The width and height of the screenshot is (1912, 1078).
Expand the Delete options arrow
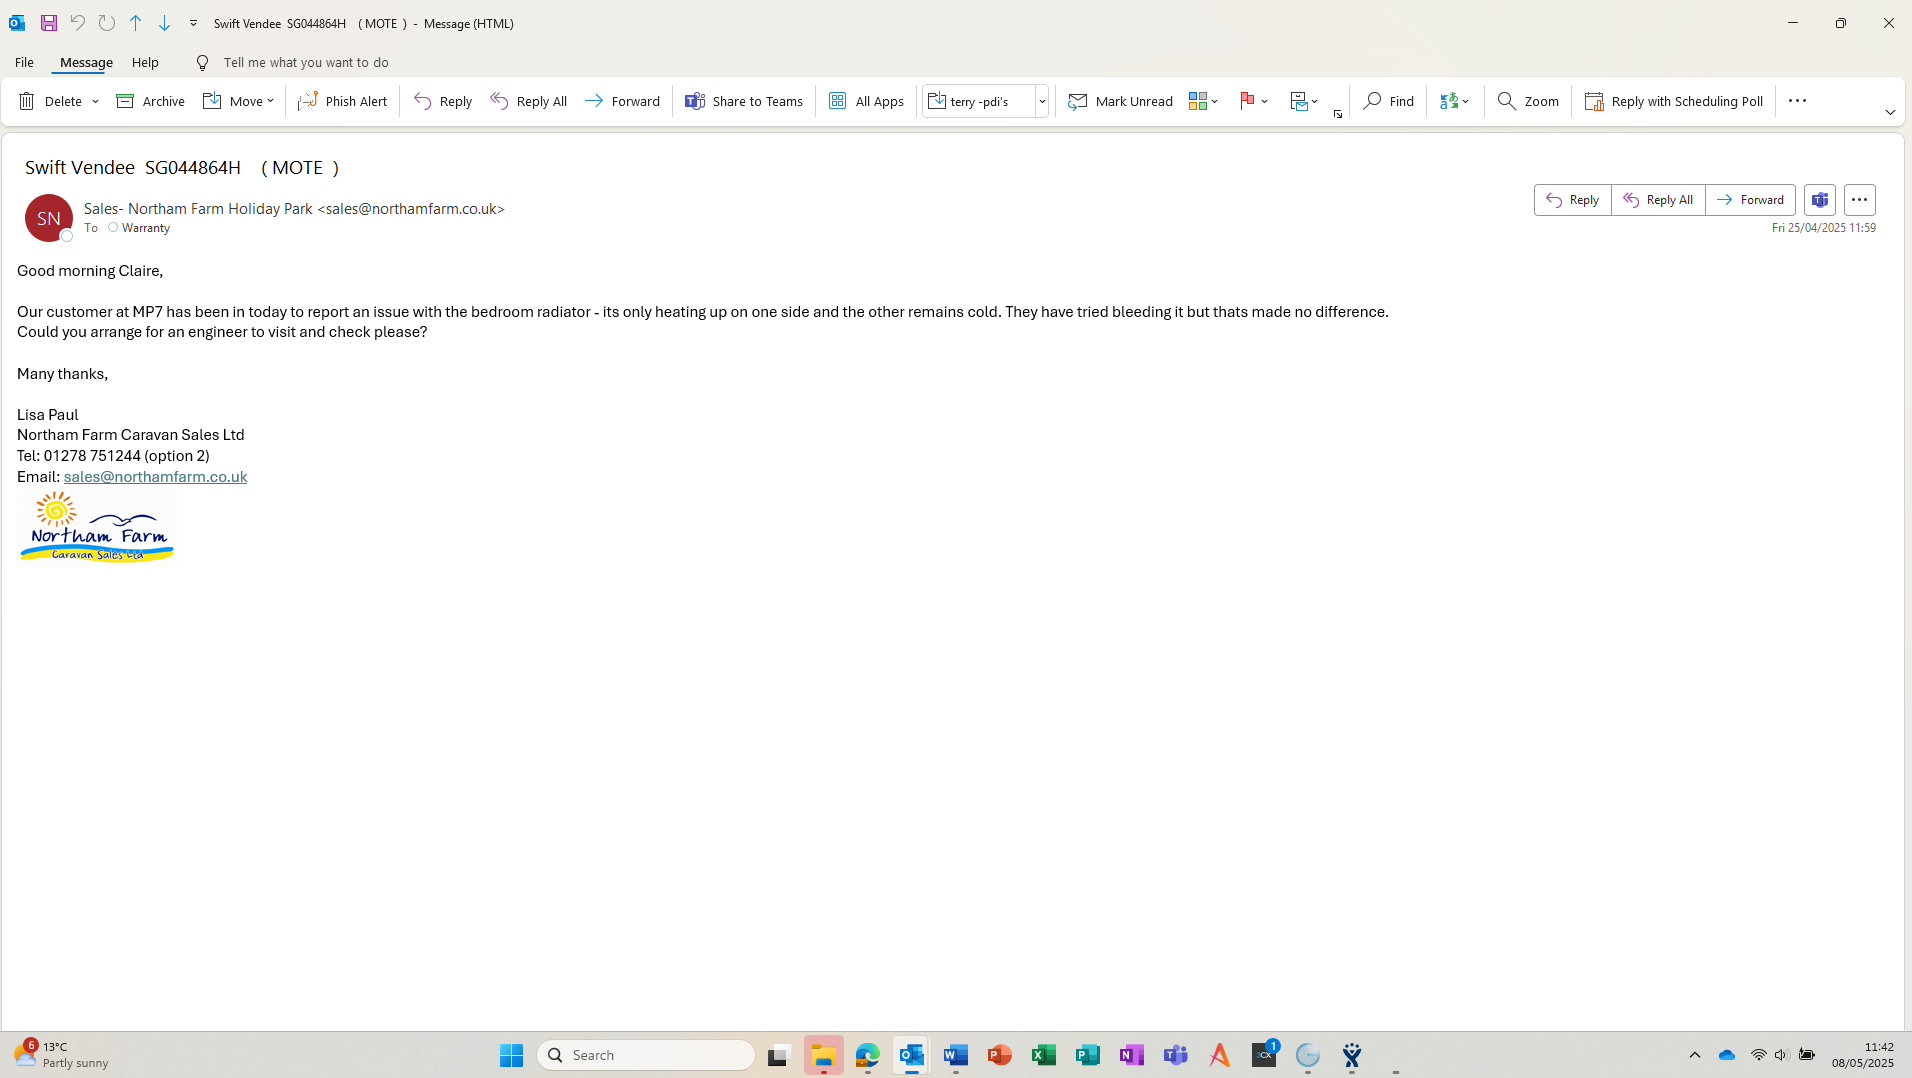(x=96, y=101)
